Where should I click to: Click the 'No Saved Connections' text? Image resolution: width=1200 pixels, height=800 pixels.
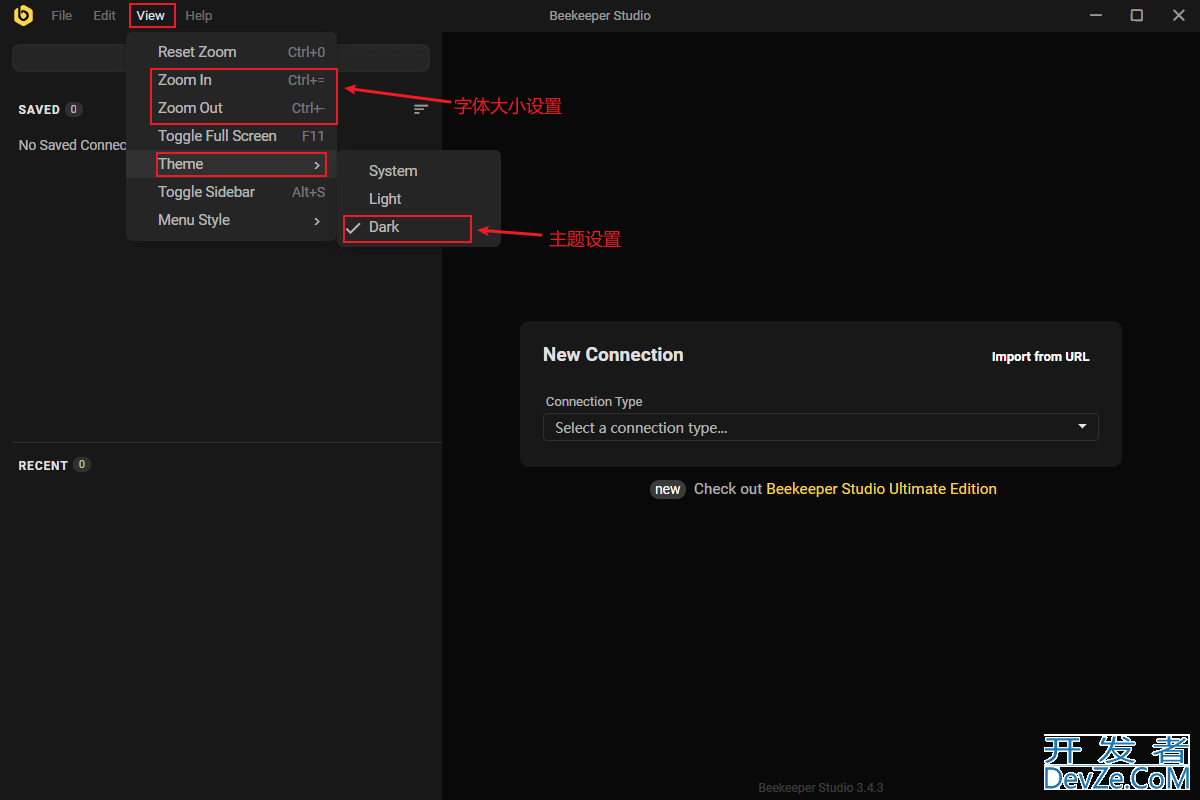[73, 145]
